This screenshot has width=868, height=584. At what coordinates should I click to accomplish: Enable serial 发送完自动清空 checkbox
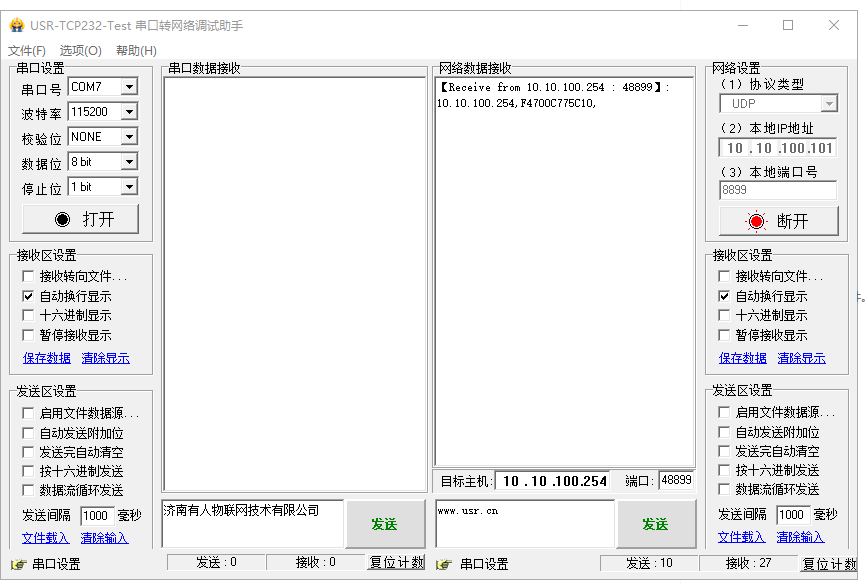[28, 452]
